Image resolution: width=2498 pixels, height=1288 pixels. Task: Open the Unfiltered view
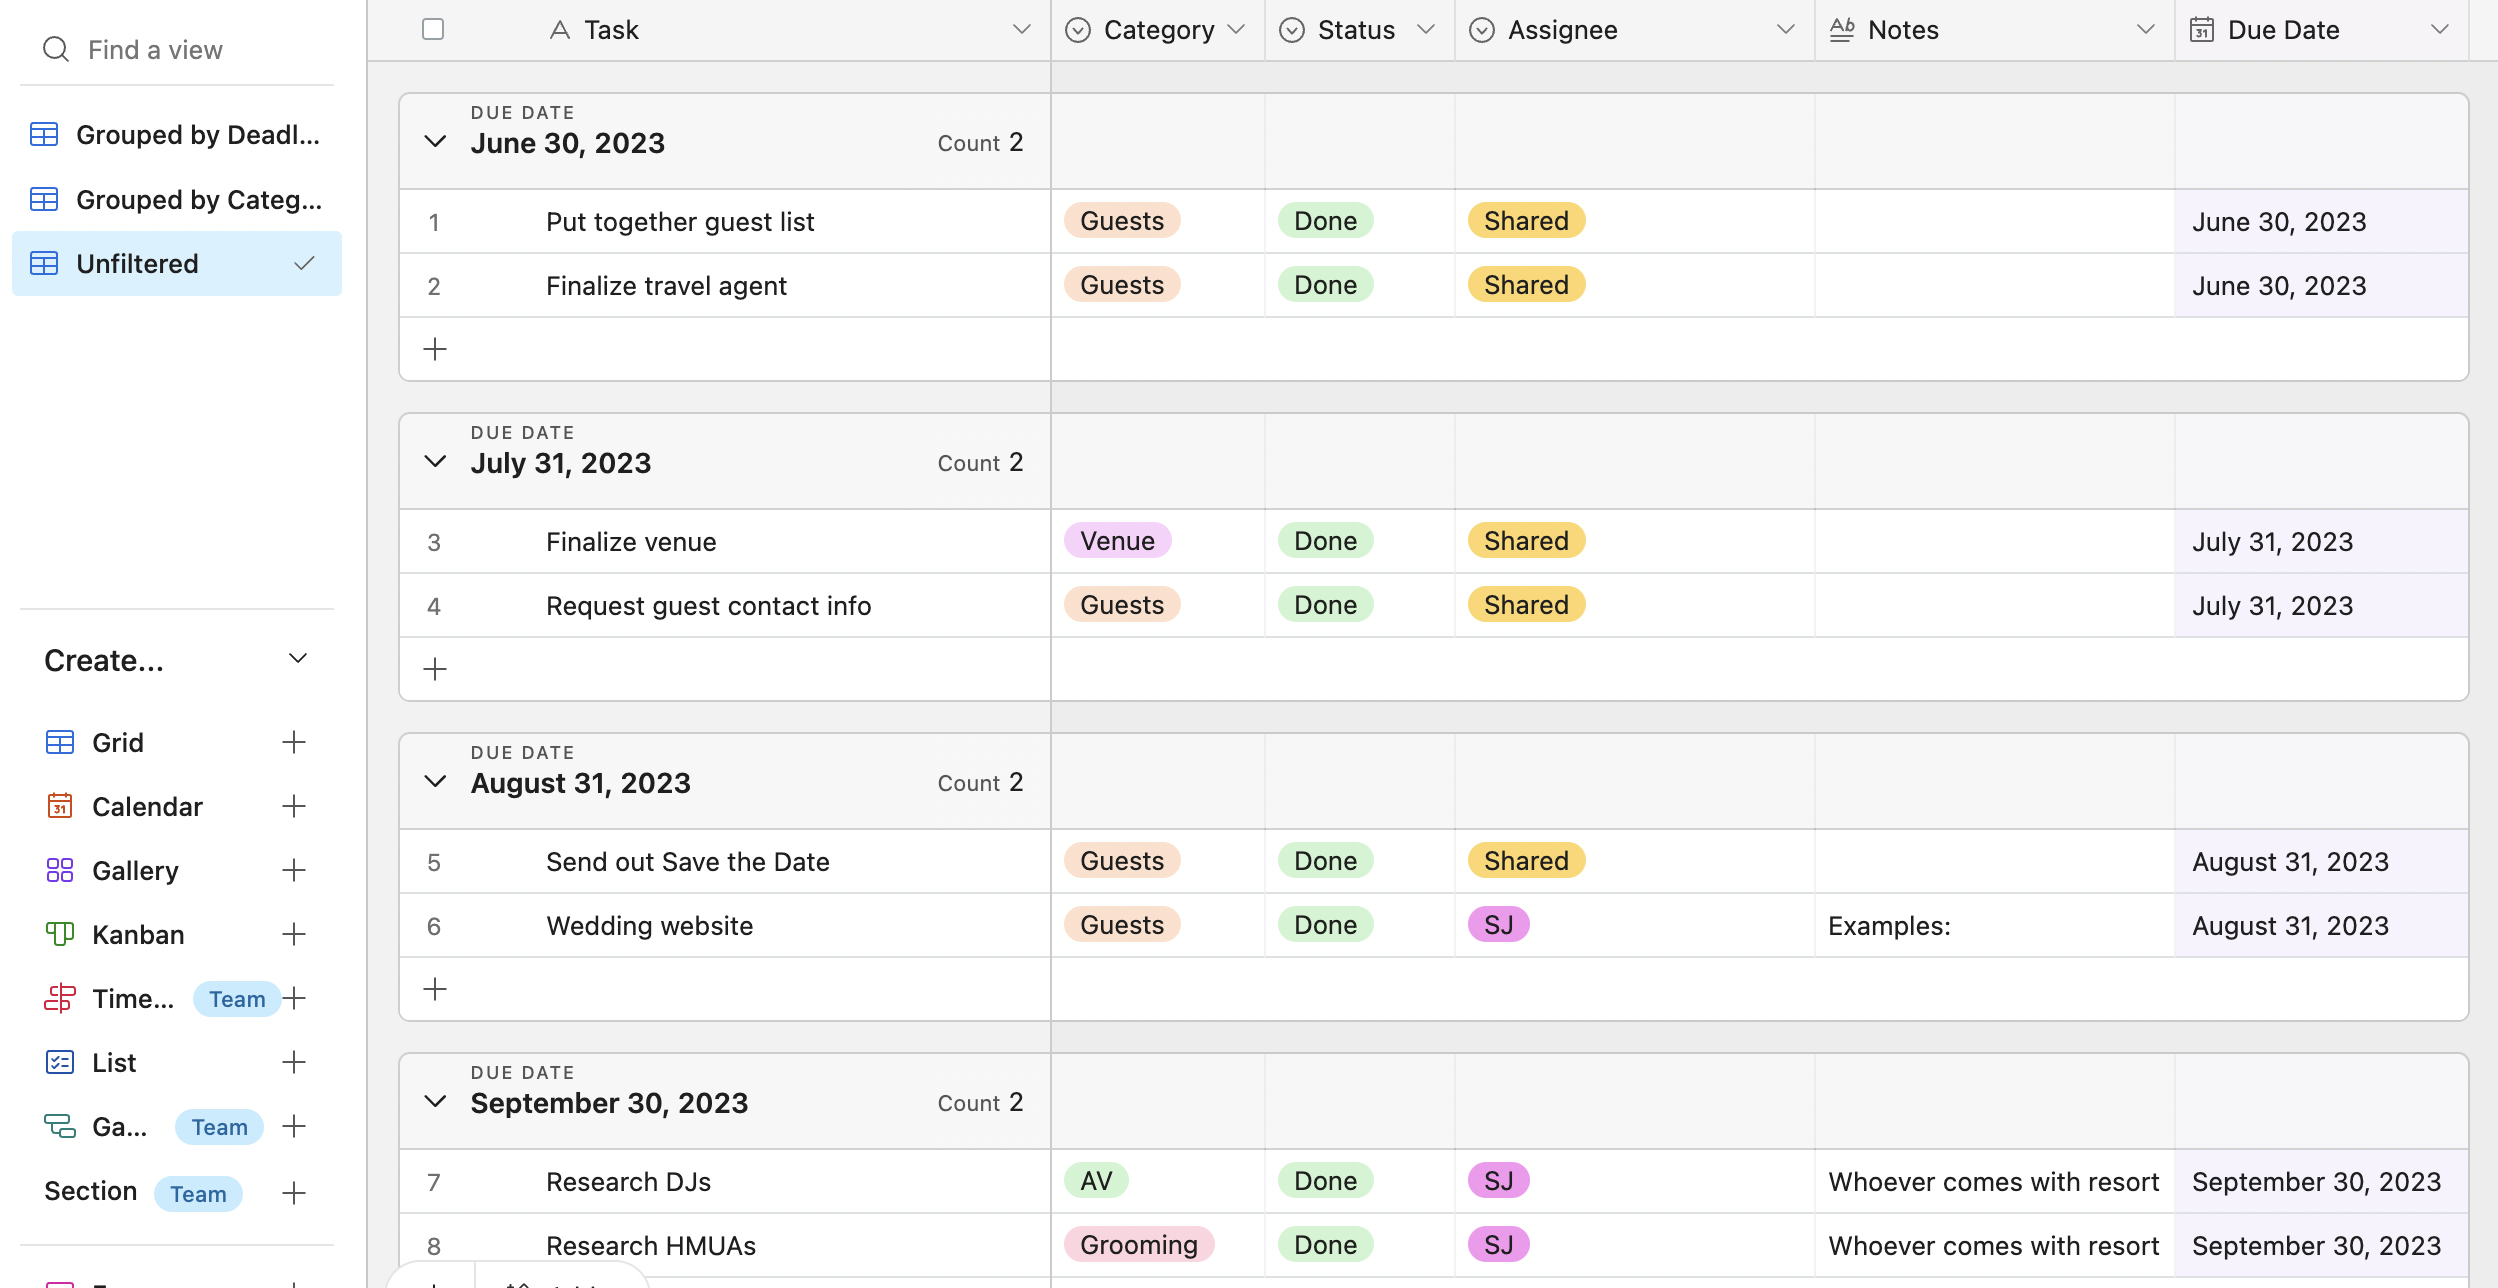pyautogui.click(x=137, y=263)
